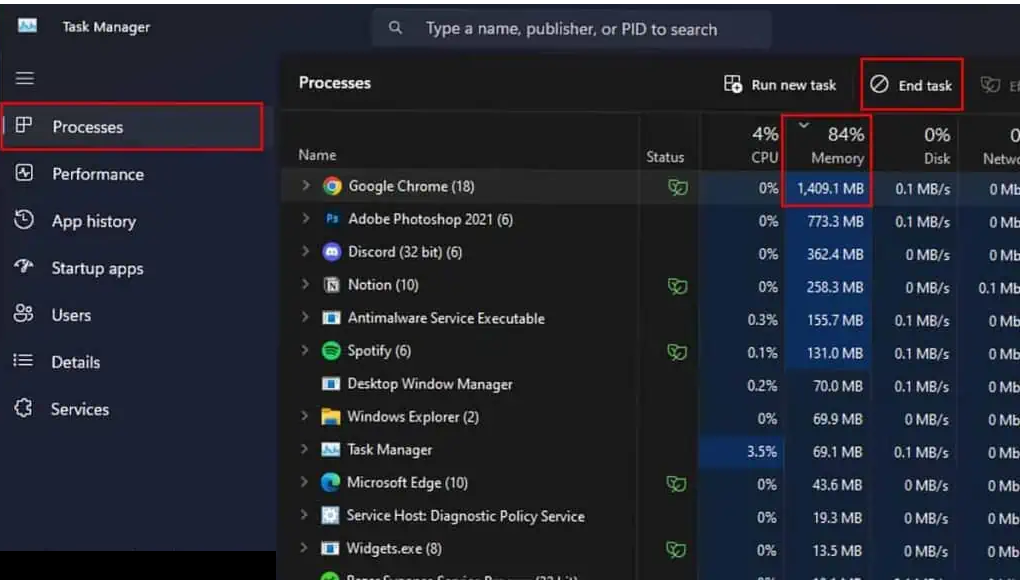This screenshot has height=580, width=1020.
Task: Expand Service Host: Diagnostic Policy Service
Action: point(304,515)
